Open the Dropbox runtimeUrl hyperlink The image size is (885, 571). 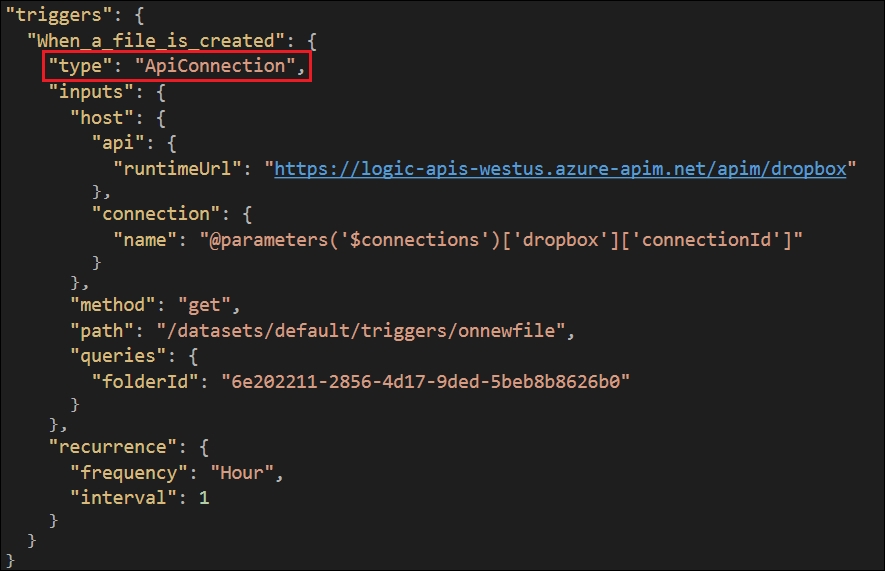click(x=560, y=169)
